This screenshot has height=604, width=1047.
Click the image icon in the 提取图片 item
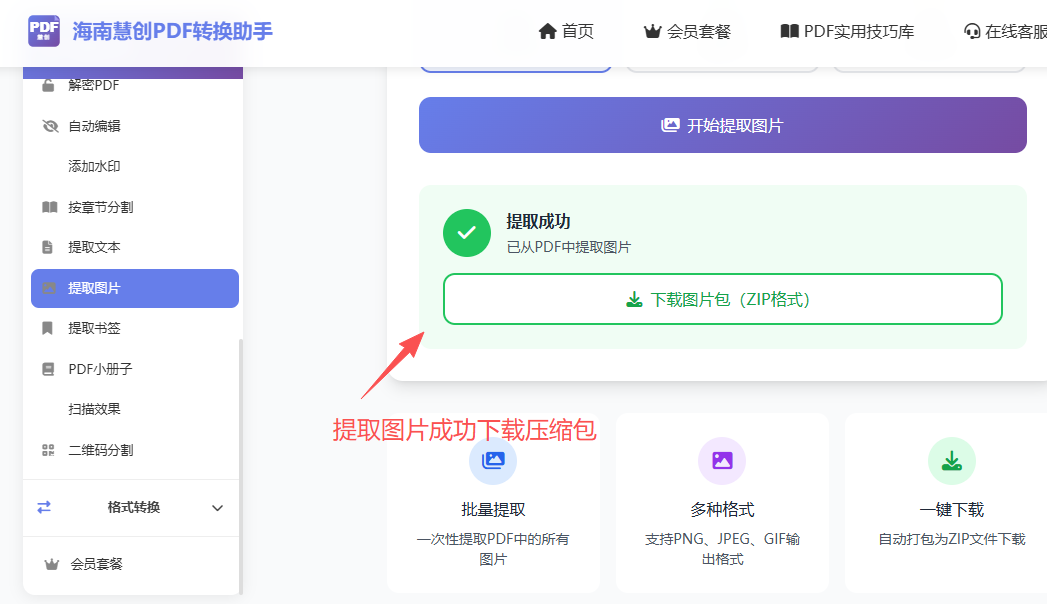49,288
